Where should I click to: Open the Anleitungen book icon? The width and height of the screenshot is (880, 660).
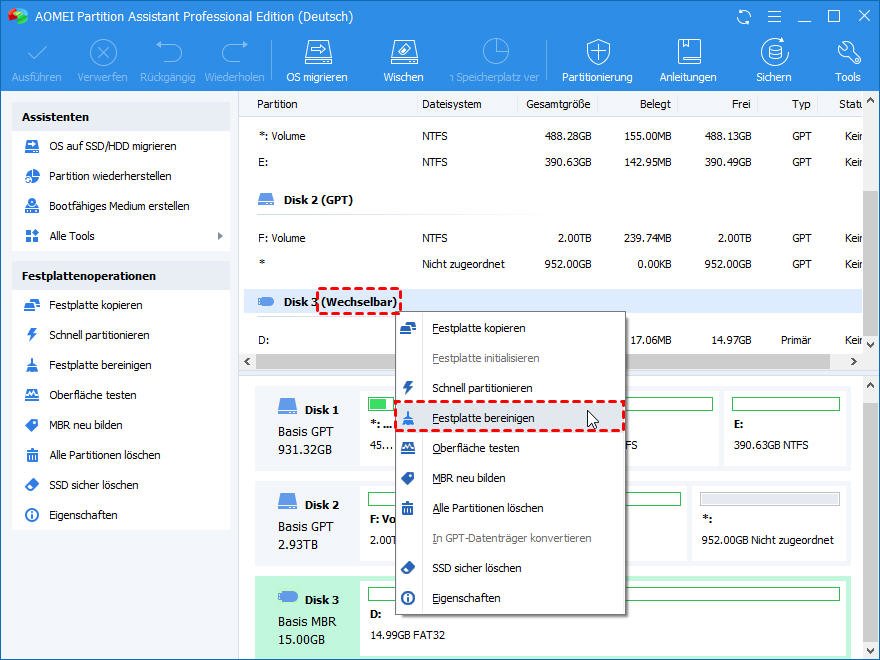point(689,52)
